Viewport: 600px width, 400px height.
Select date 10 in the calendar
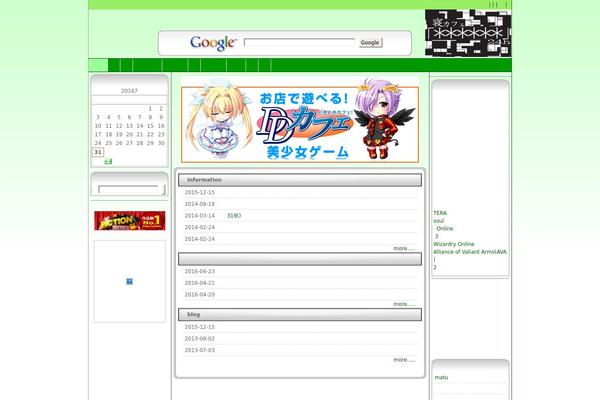(x=98, y=126)
